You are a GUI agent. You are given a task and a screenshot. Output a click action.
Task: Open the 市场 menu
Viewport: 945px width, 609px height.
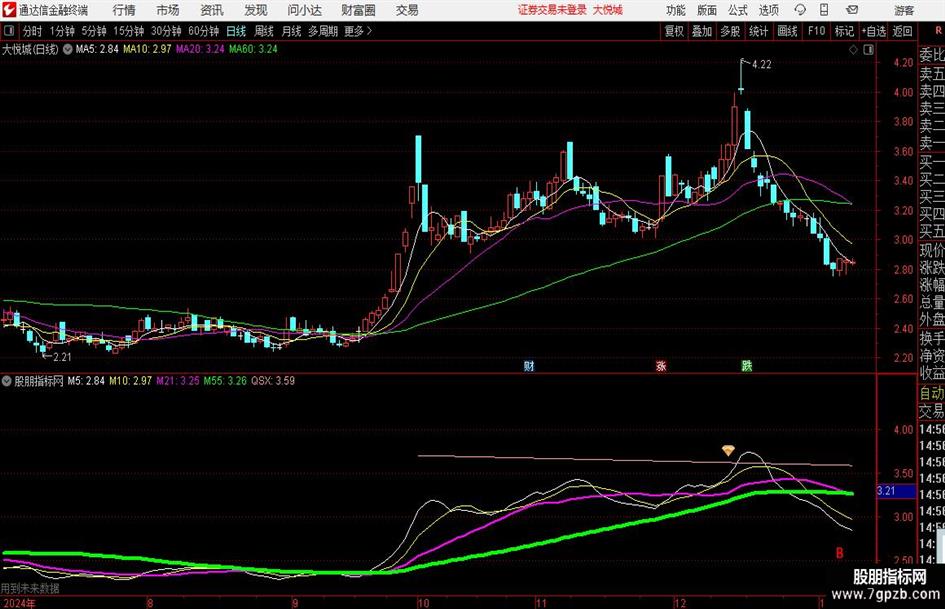[168, 10]
